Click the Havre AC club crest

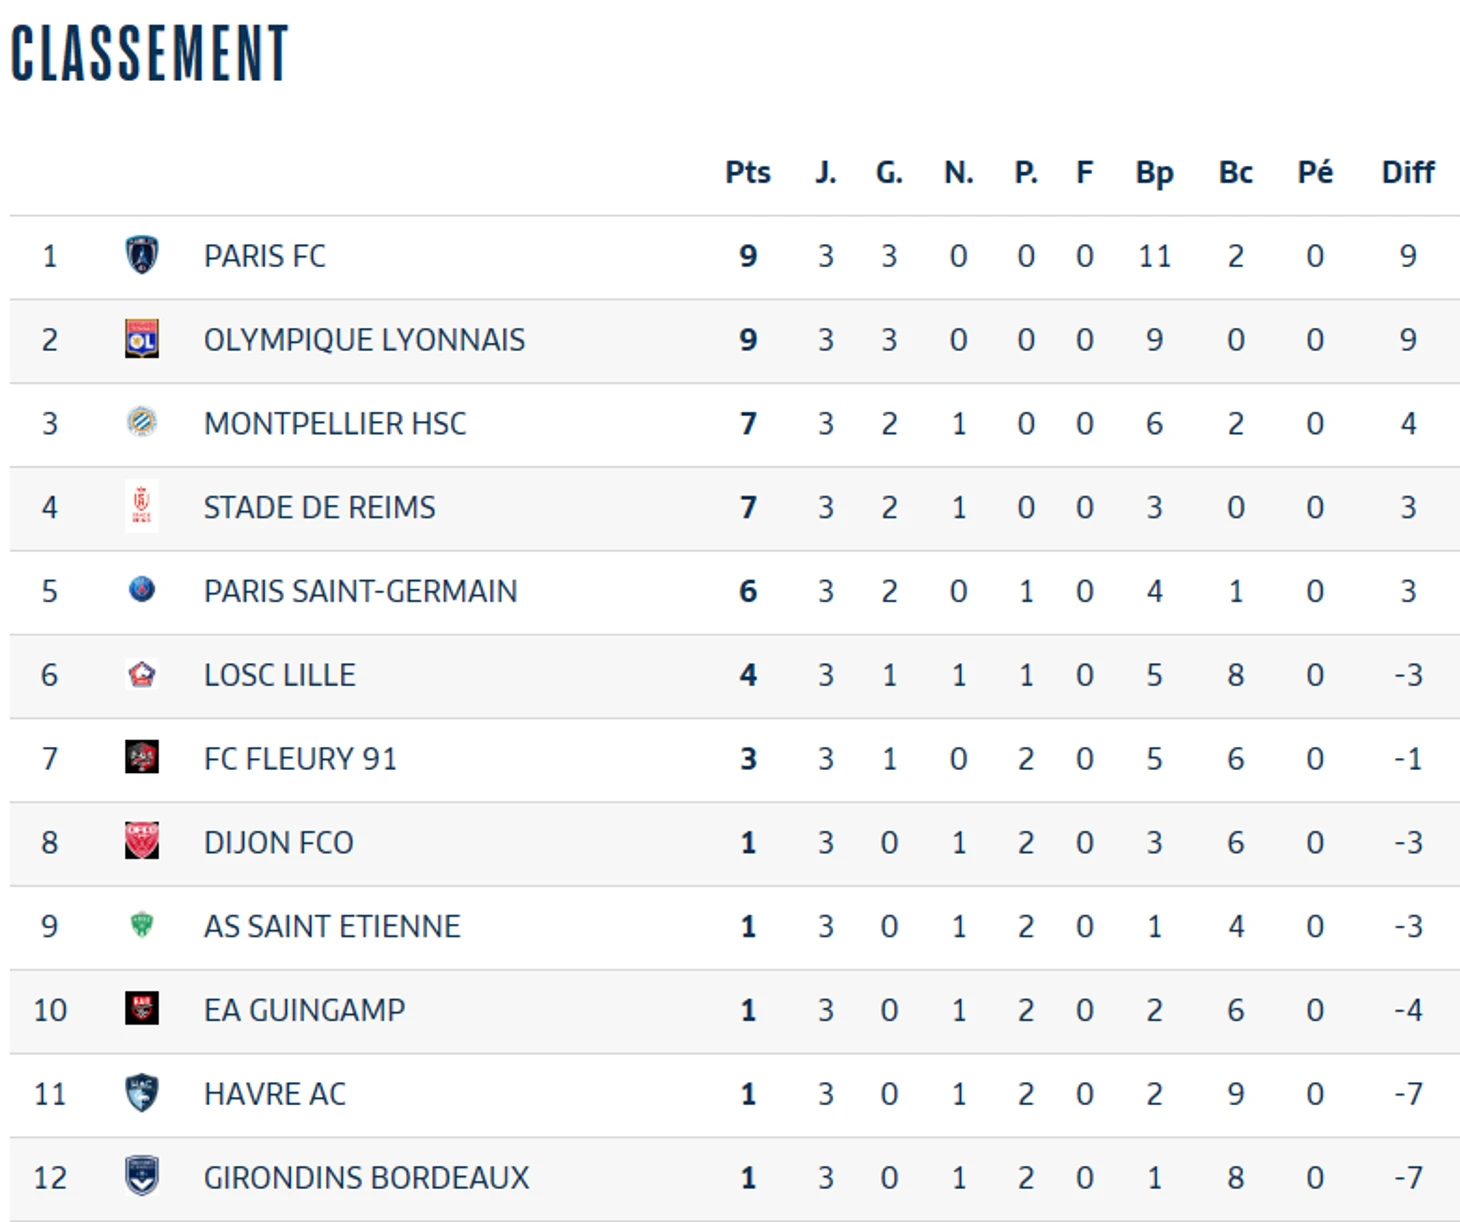(x=142, y=1092)
